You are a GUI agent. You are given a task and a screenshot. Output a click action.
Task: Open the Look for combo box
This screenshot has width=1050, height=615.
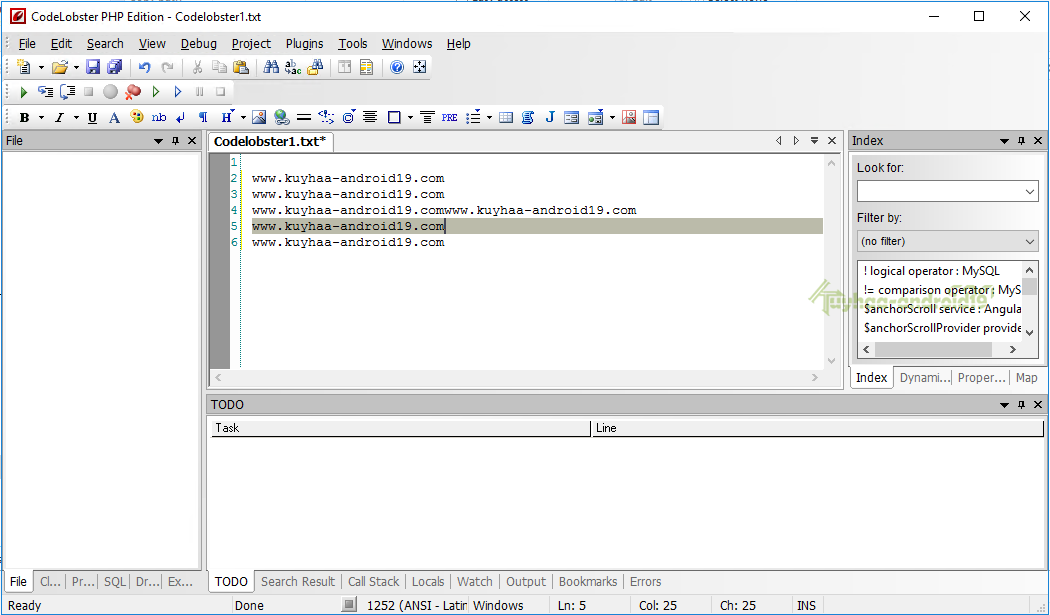click(x=948, y=192)
